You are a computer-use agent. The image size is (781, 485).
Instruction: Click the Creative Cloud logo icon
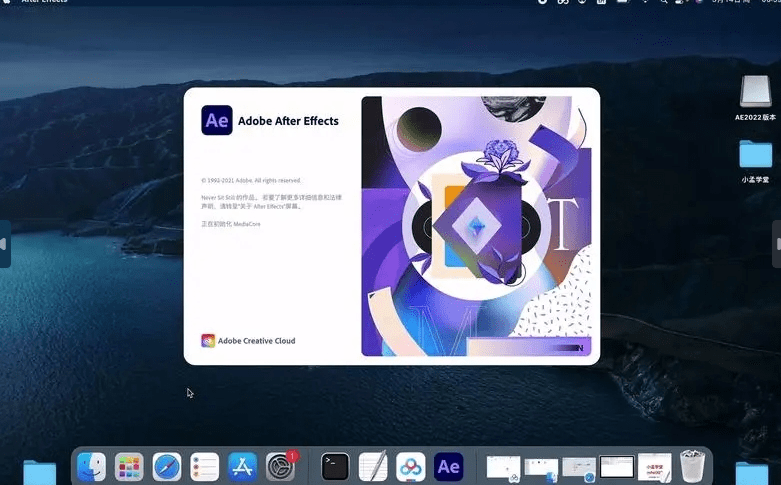(x=208, y=341)
